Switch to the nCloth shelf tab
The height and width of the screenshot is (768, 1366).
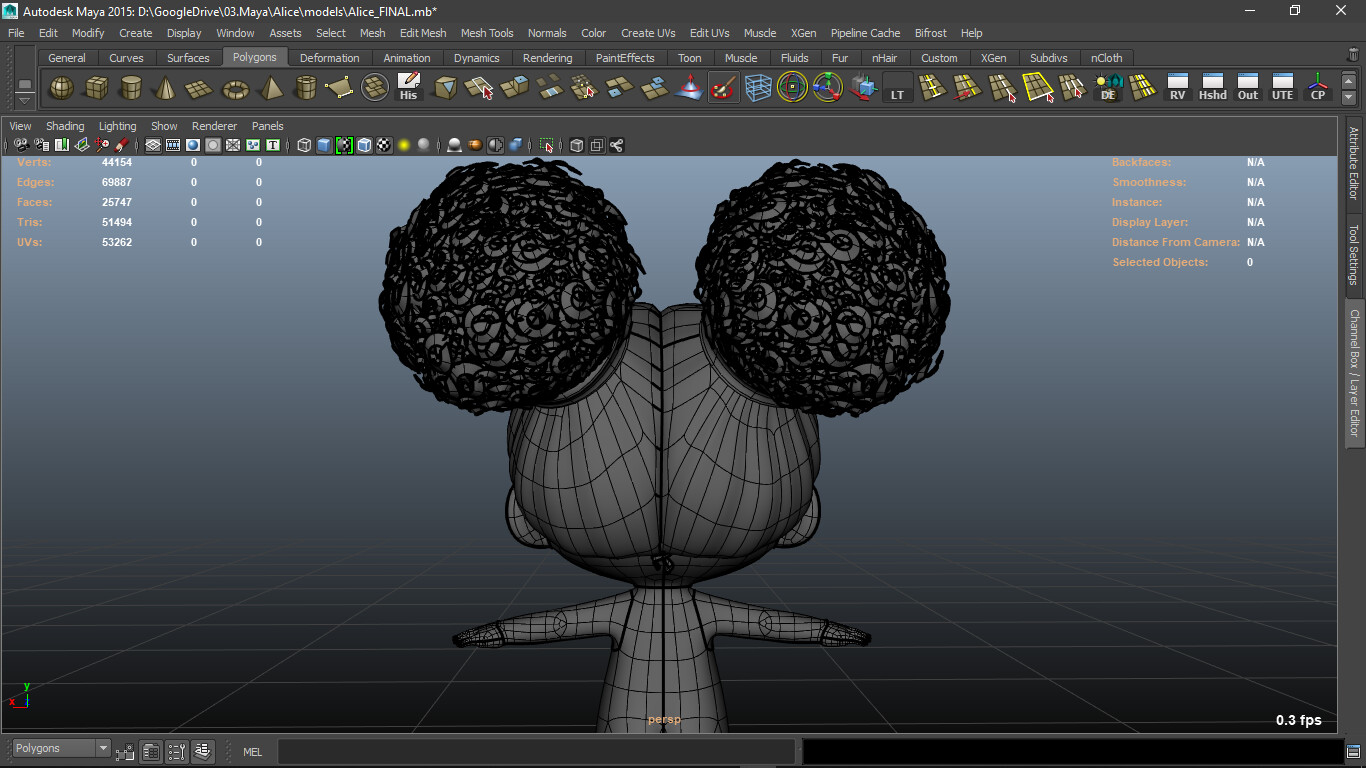(1106, 58)
